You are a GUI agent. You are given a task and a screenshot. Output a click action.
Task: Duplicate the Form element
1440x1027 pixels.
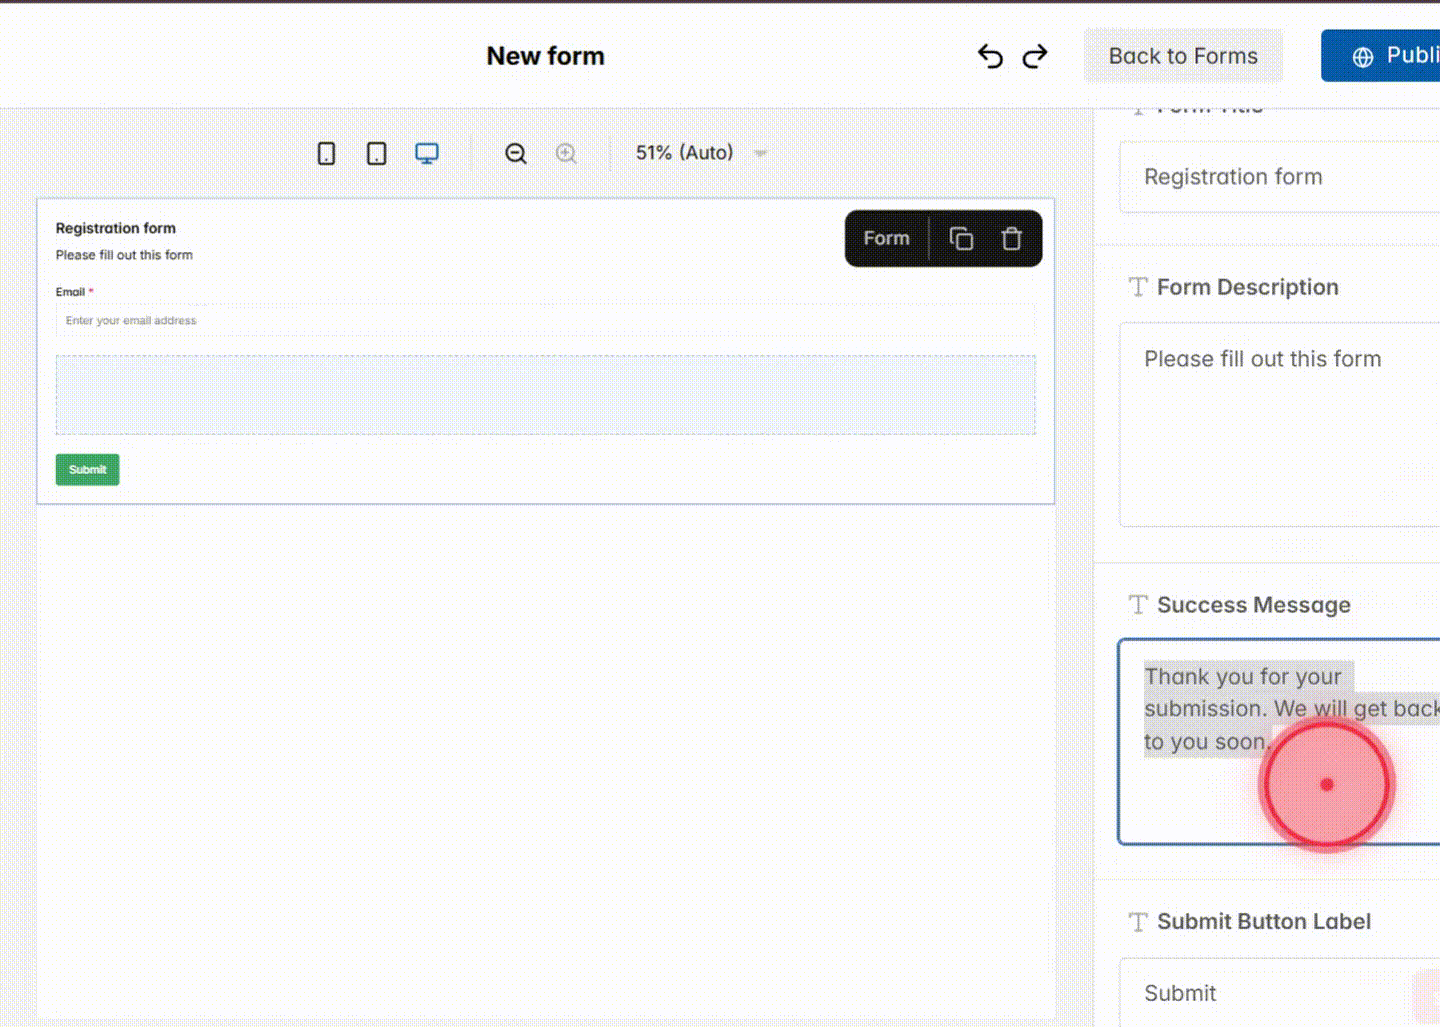pyautogui.click(x=961, y=238)
